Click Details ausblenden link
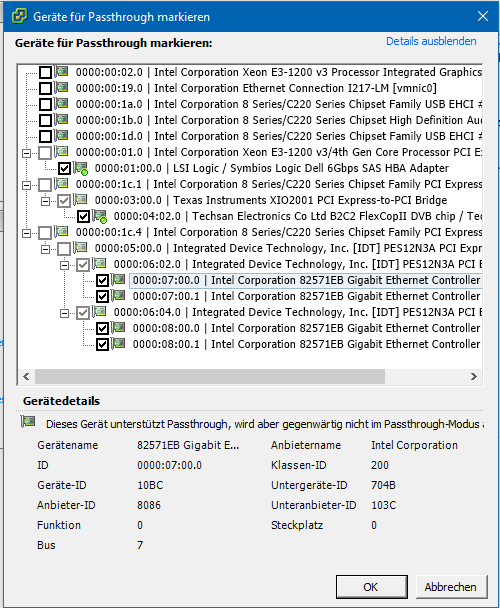Screen dimensions: 500x608 pyautogui.click(x=431, y=41)
